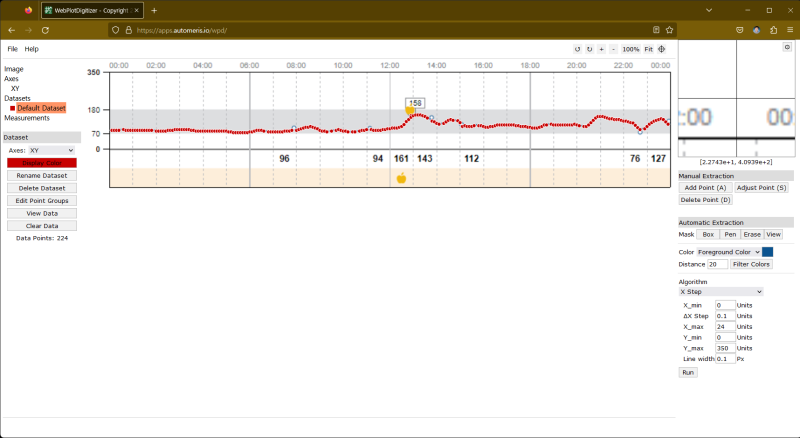Select Datasets in the tree
The image size is (800, 438).
pyautogui.click(x=17, y=98)
